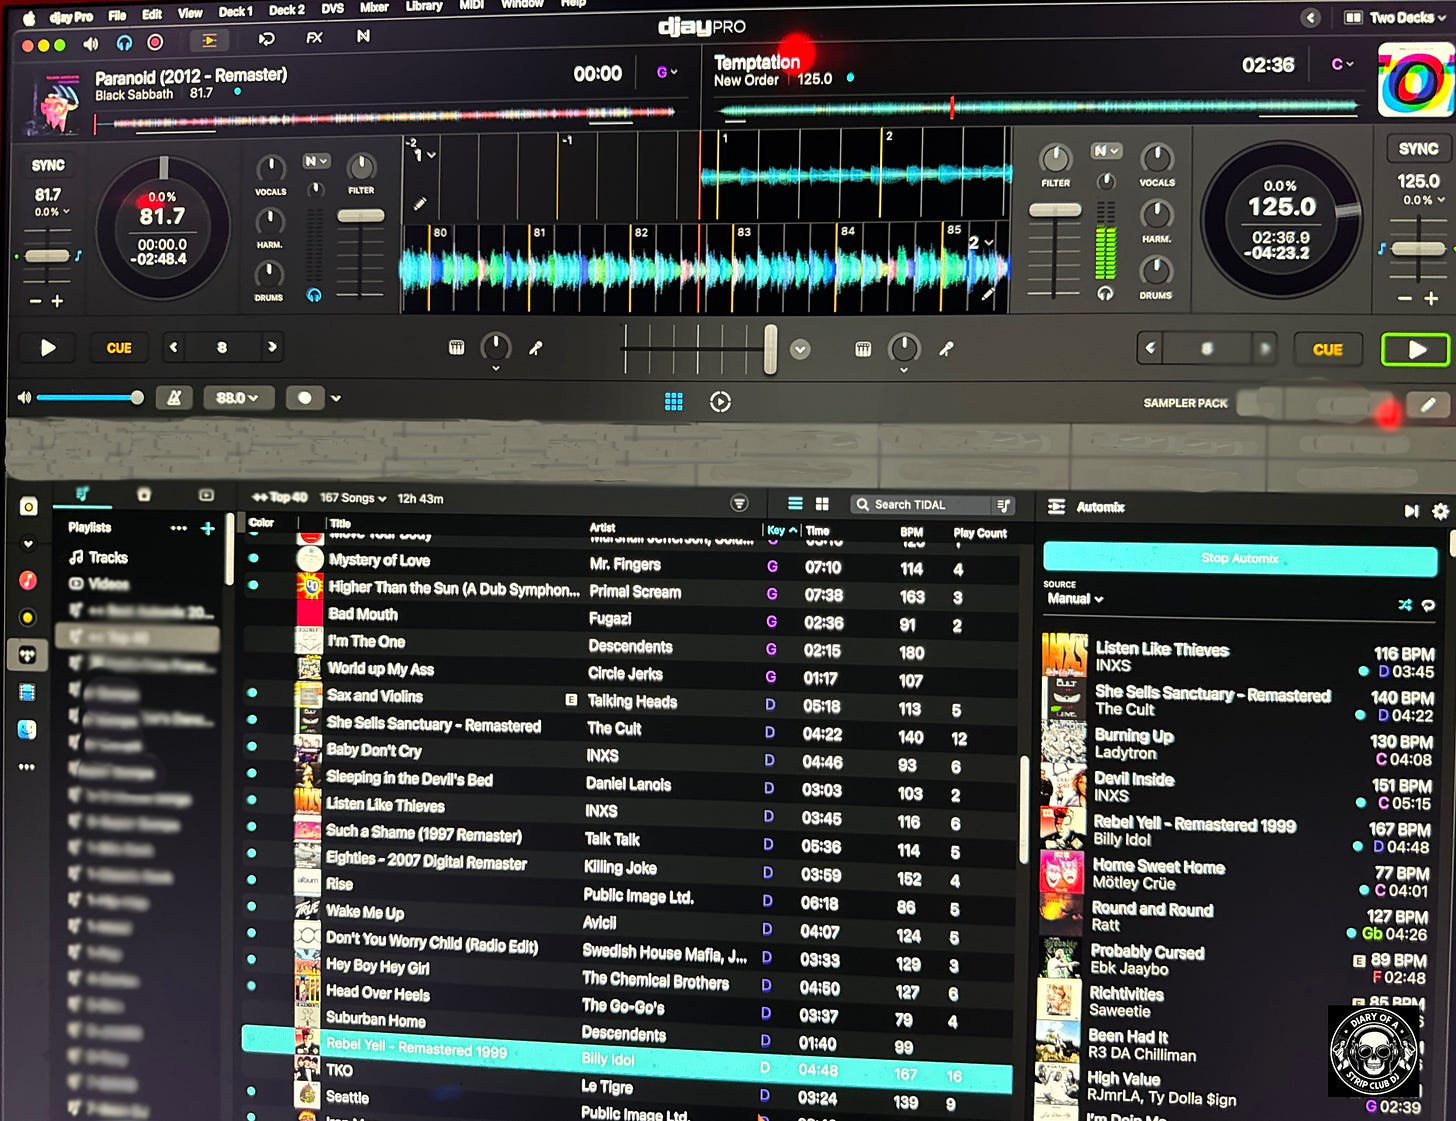Screen dimensions: 1456x1121
Task: Open the Mixer menu
Action: (x=374, y=7)
